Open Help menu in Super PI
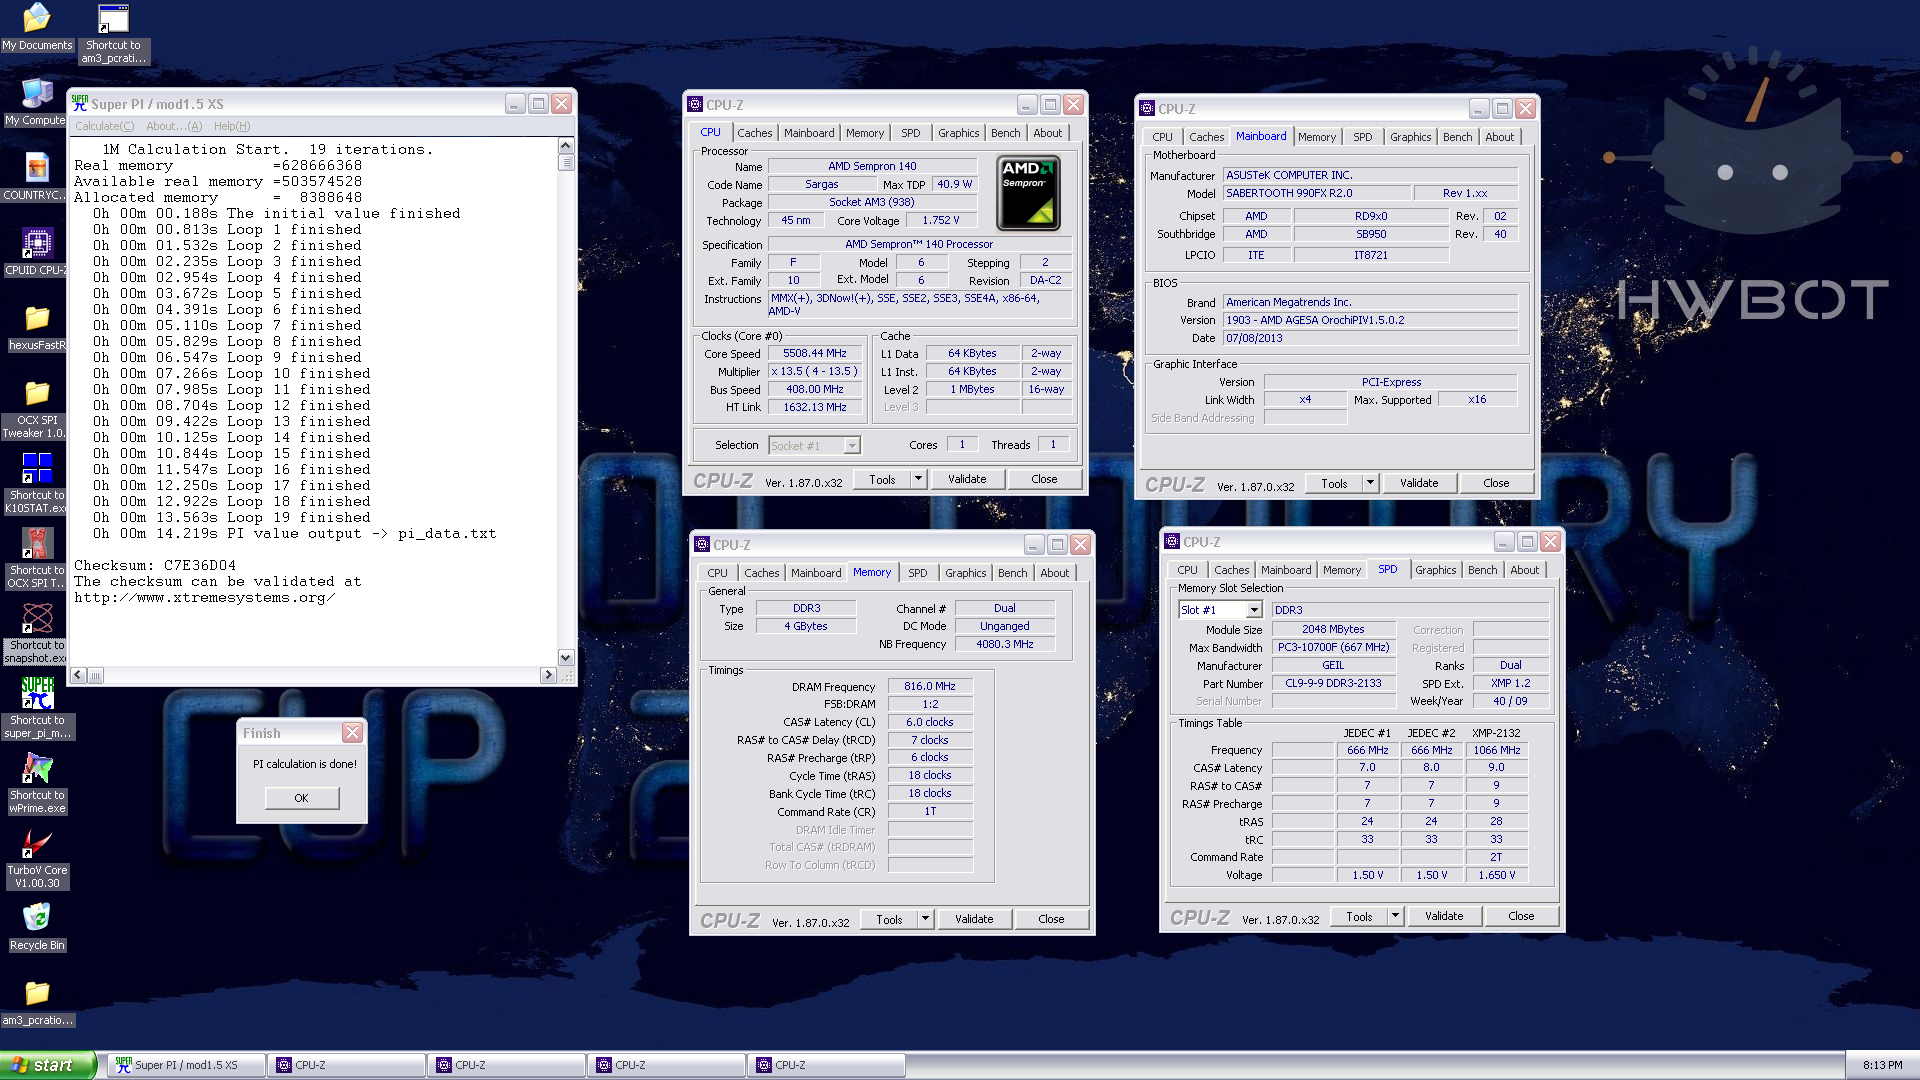The image size is (1920, 1080). [x=231, y=126]
